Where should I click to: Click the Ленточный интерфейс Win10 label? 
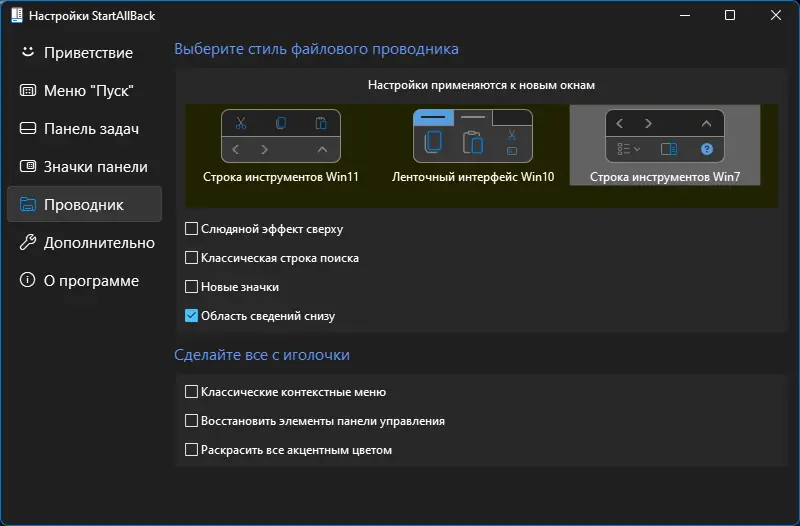pos(473,177)
